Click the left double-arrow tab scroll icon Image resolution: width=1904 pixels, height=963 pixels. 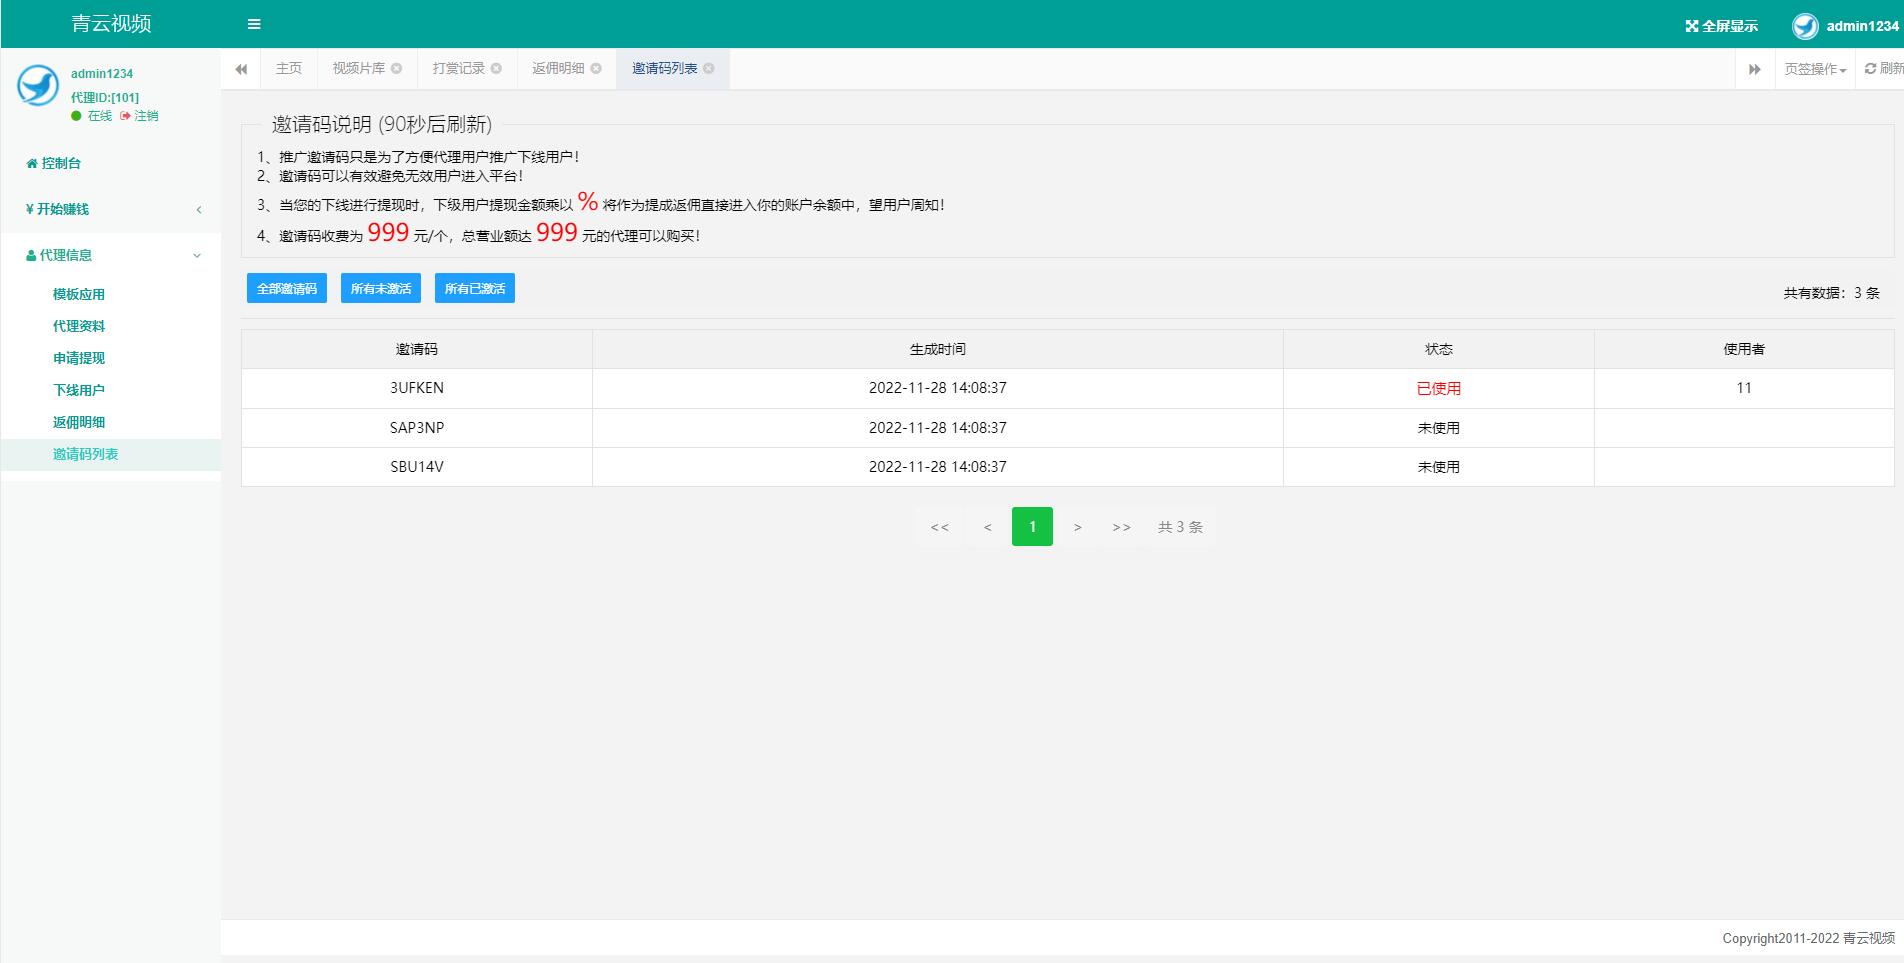pos(240,68)
